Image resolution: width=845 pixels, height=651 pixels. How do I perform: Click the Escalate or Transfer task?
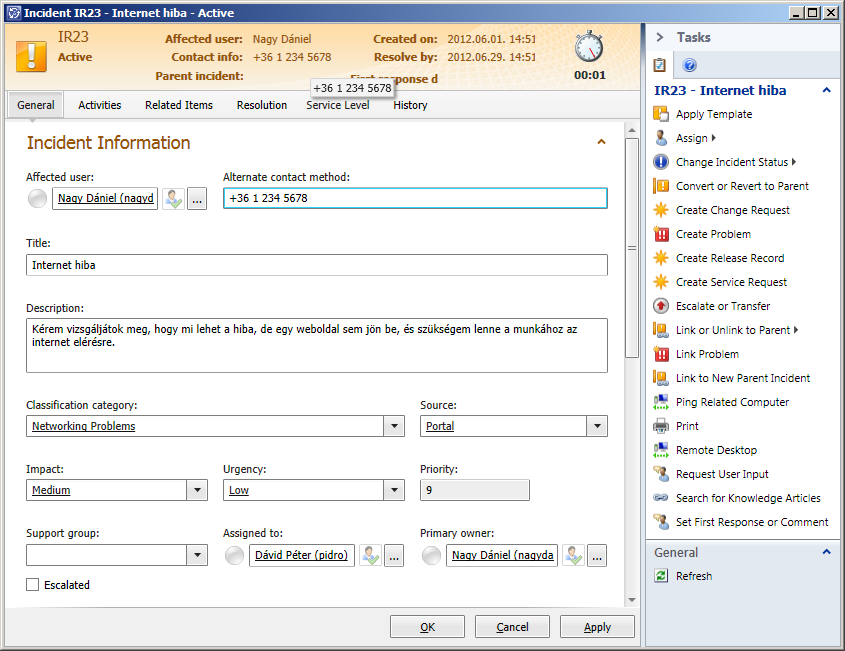(x=723, y=306)
